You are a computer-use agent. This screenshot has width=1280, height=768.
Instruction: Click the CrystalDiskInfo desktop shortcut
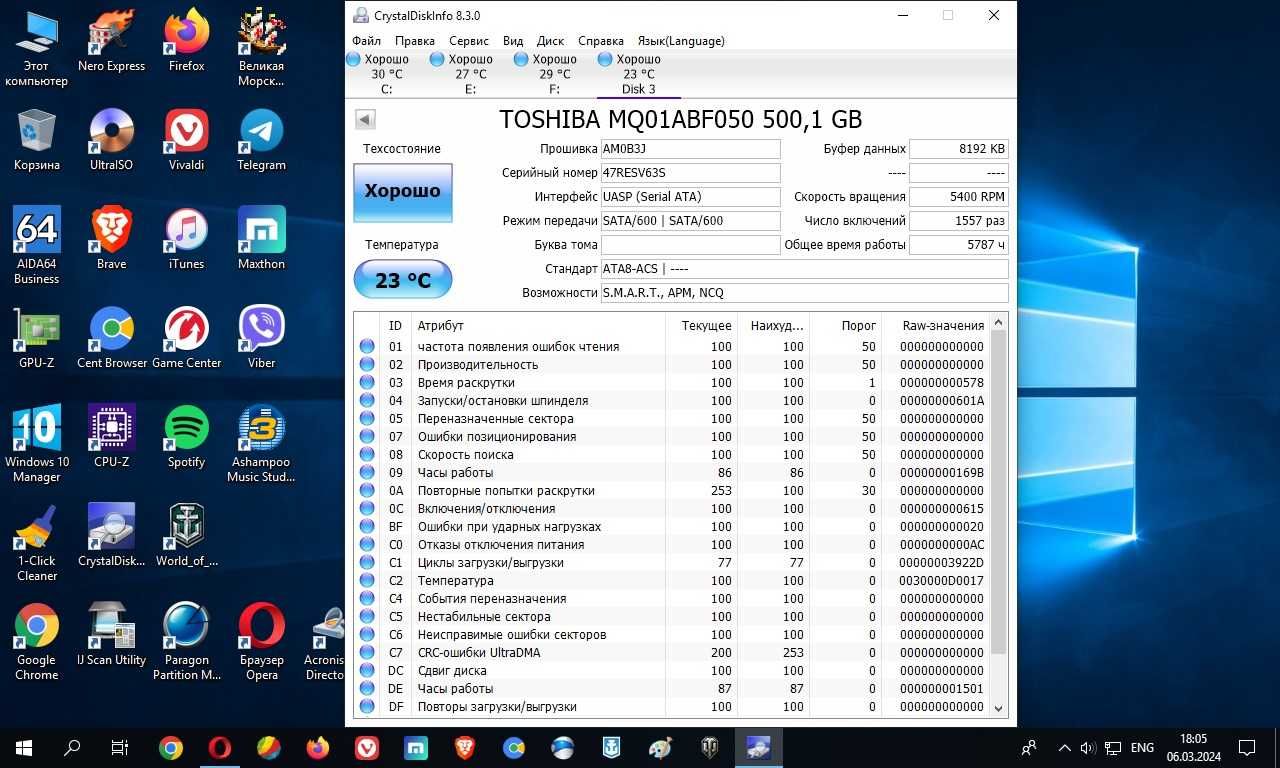point(112,535)
